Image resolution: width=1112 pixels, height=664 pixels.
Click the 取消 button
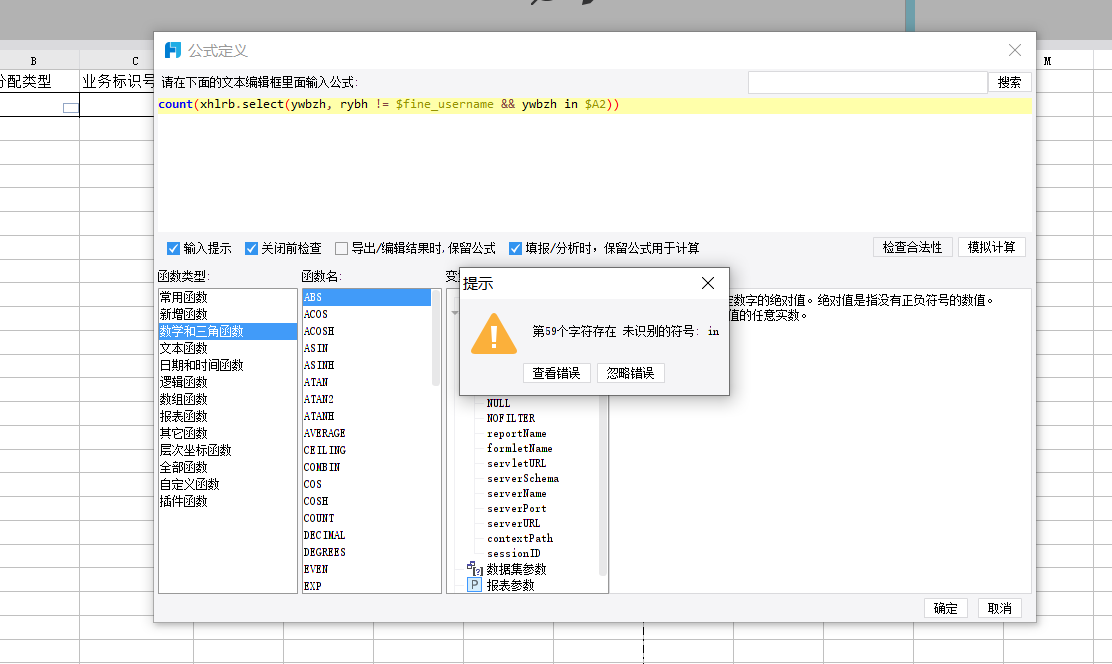tap(999, 608)
